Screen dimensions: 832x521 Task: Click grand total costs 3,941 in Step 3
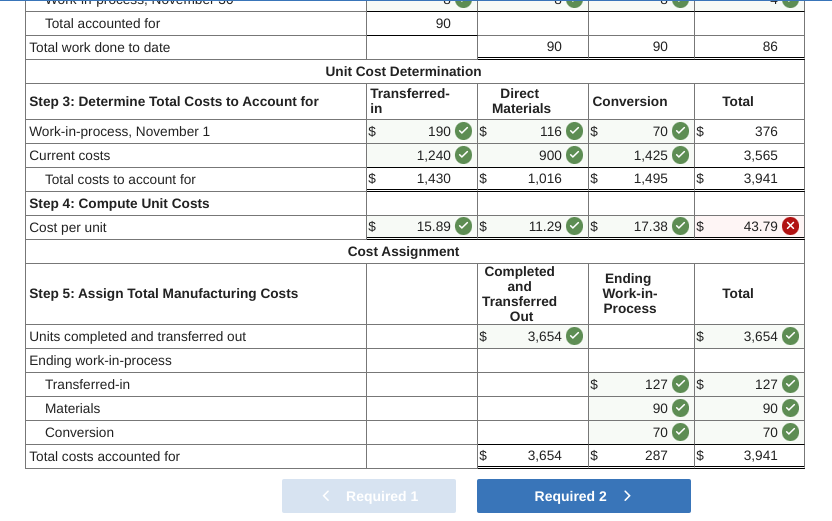click(760, 179)
